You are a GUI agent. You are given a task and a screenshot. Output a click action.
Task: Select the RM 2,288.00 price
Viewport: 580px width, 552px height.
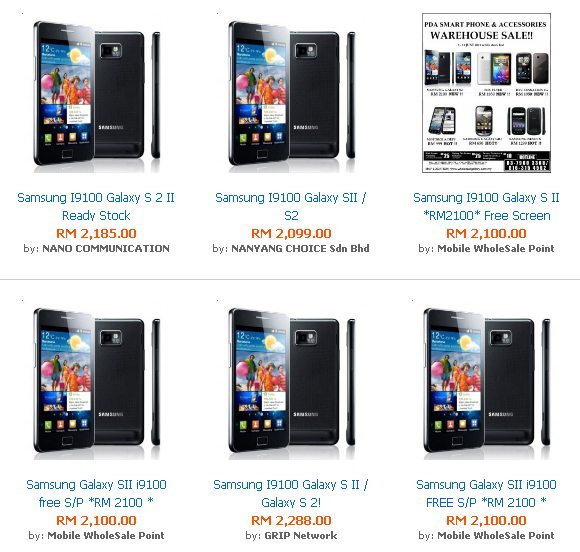click(x=291, y=521)
